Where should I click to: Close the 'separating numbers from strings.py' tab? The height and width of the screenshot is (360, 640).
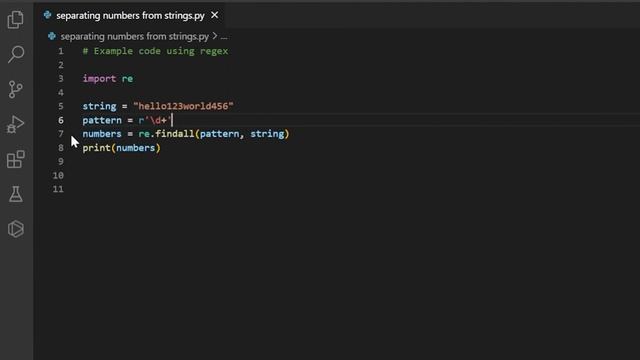coord(214,16)
